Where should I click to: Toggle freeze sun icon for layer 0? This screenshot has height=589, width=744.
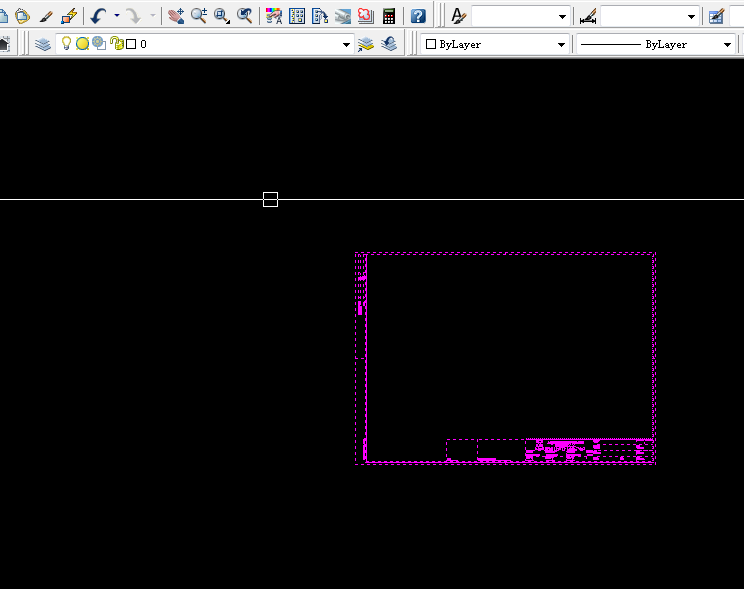coord(83,44)
